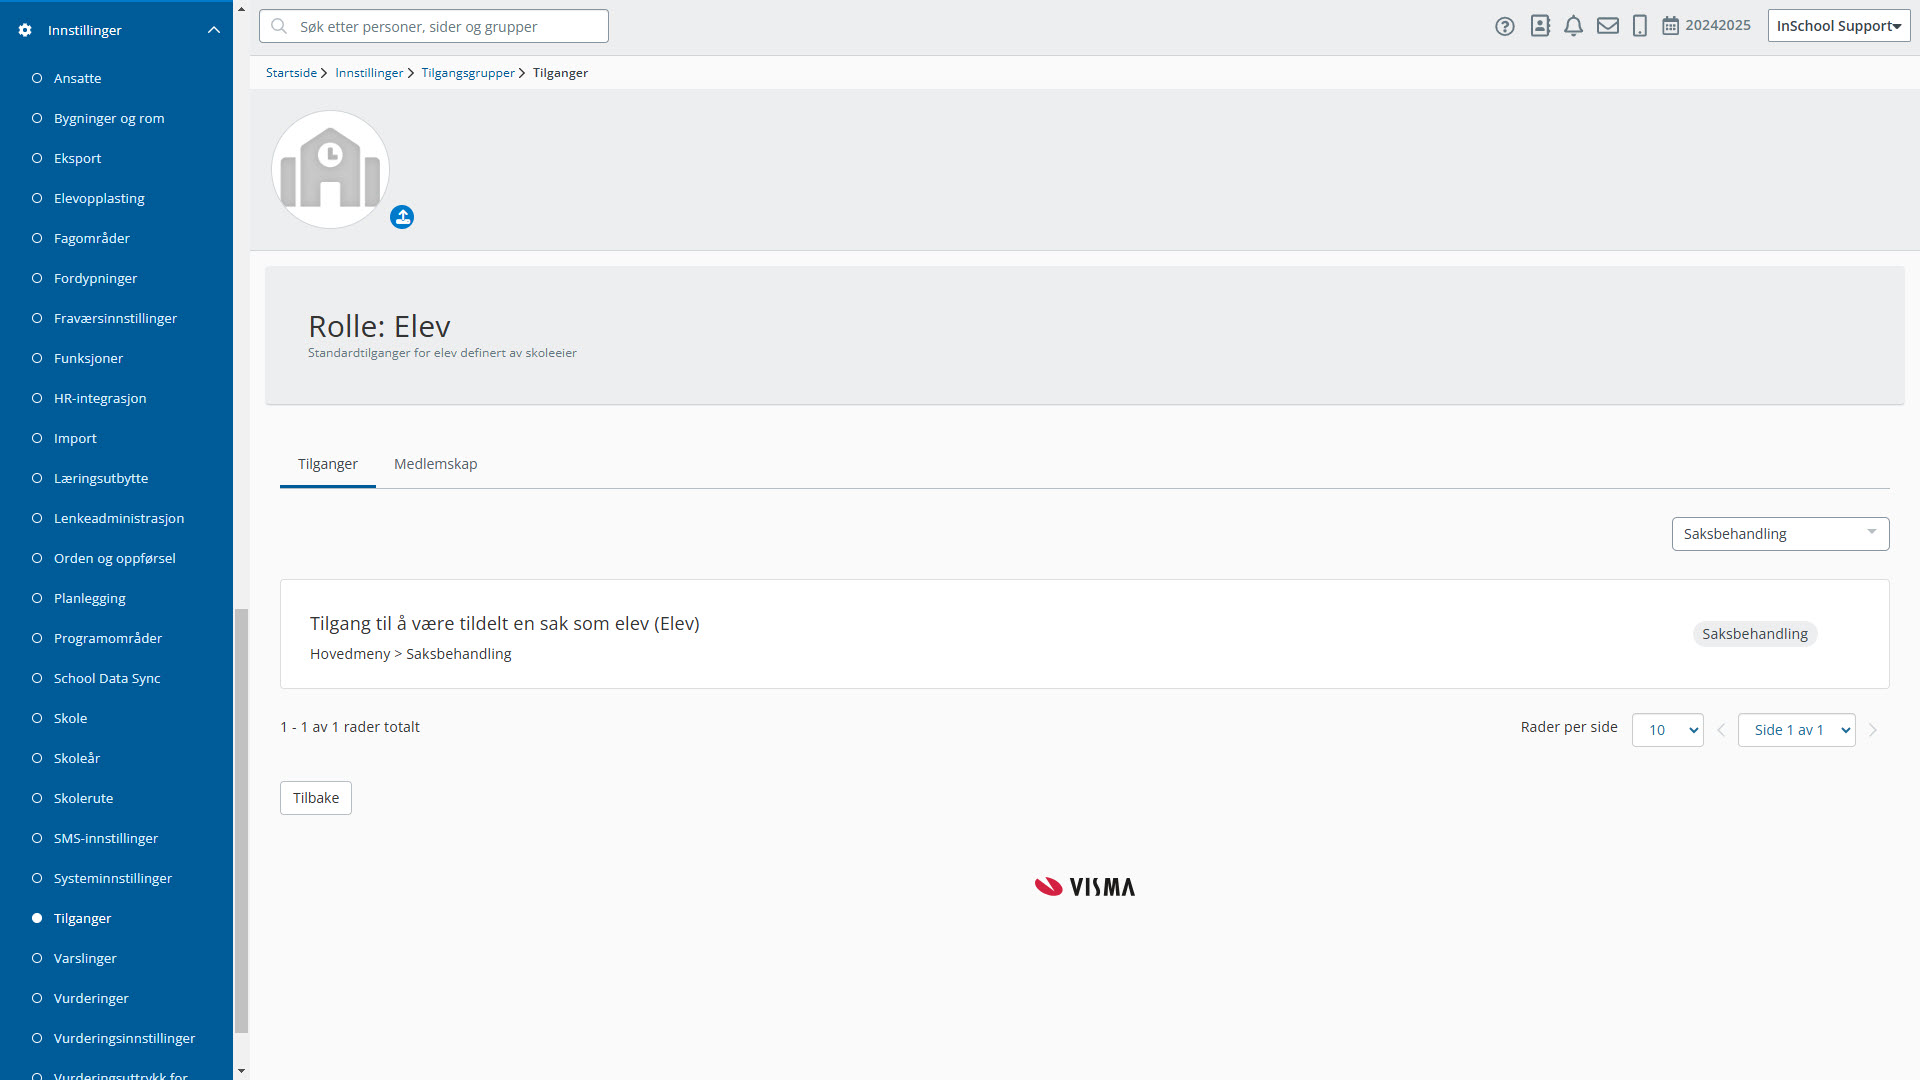Click the person search input field
This screenshot has width=1920, height=1080.
click(440, 27)
